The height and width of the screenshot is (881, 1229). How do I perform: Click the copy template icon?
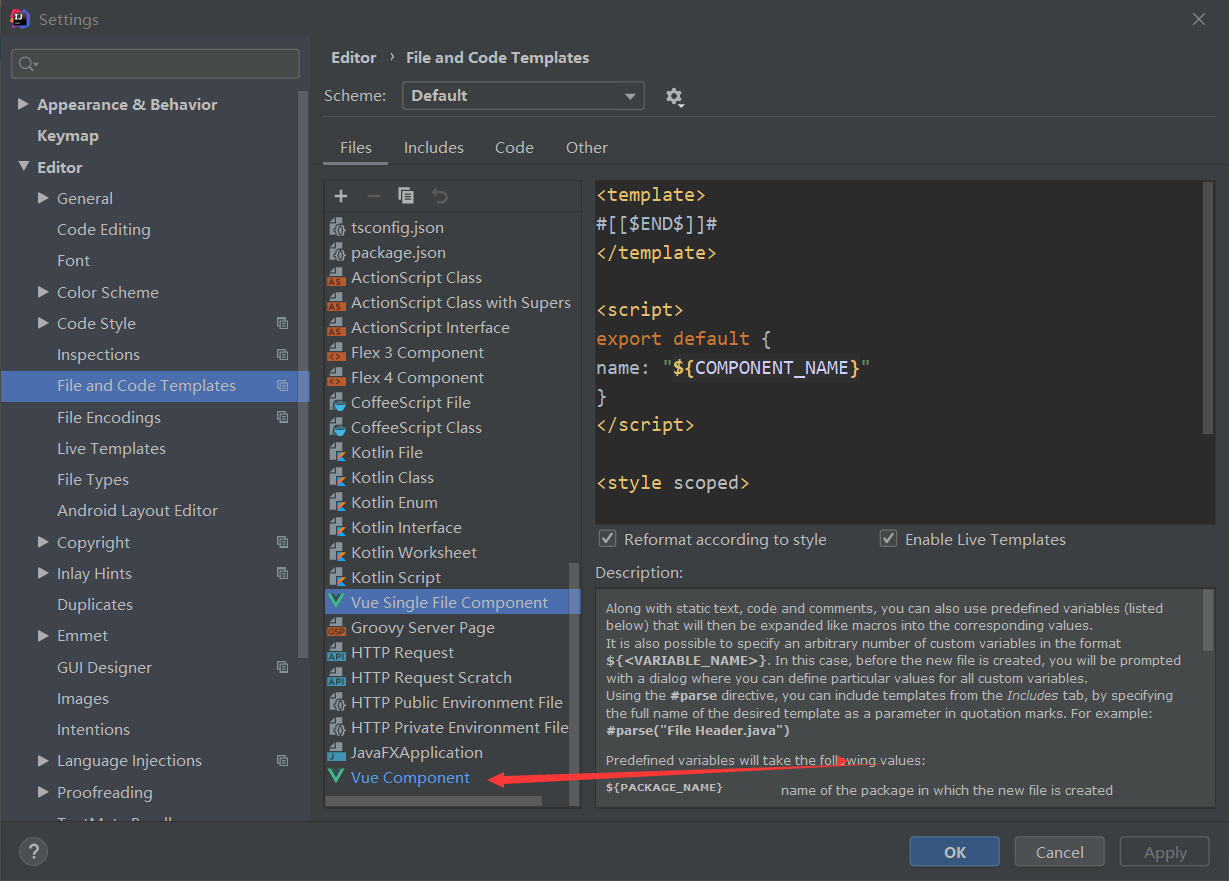pos(406,196)
